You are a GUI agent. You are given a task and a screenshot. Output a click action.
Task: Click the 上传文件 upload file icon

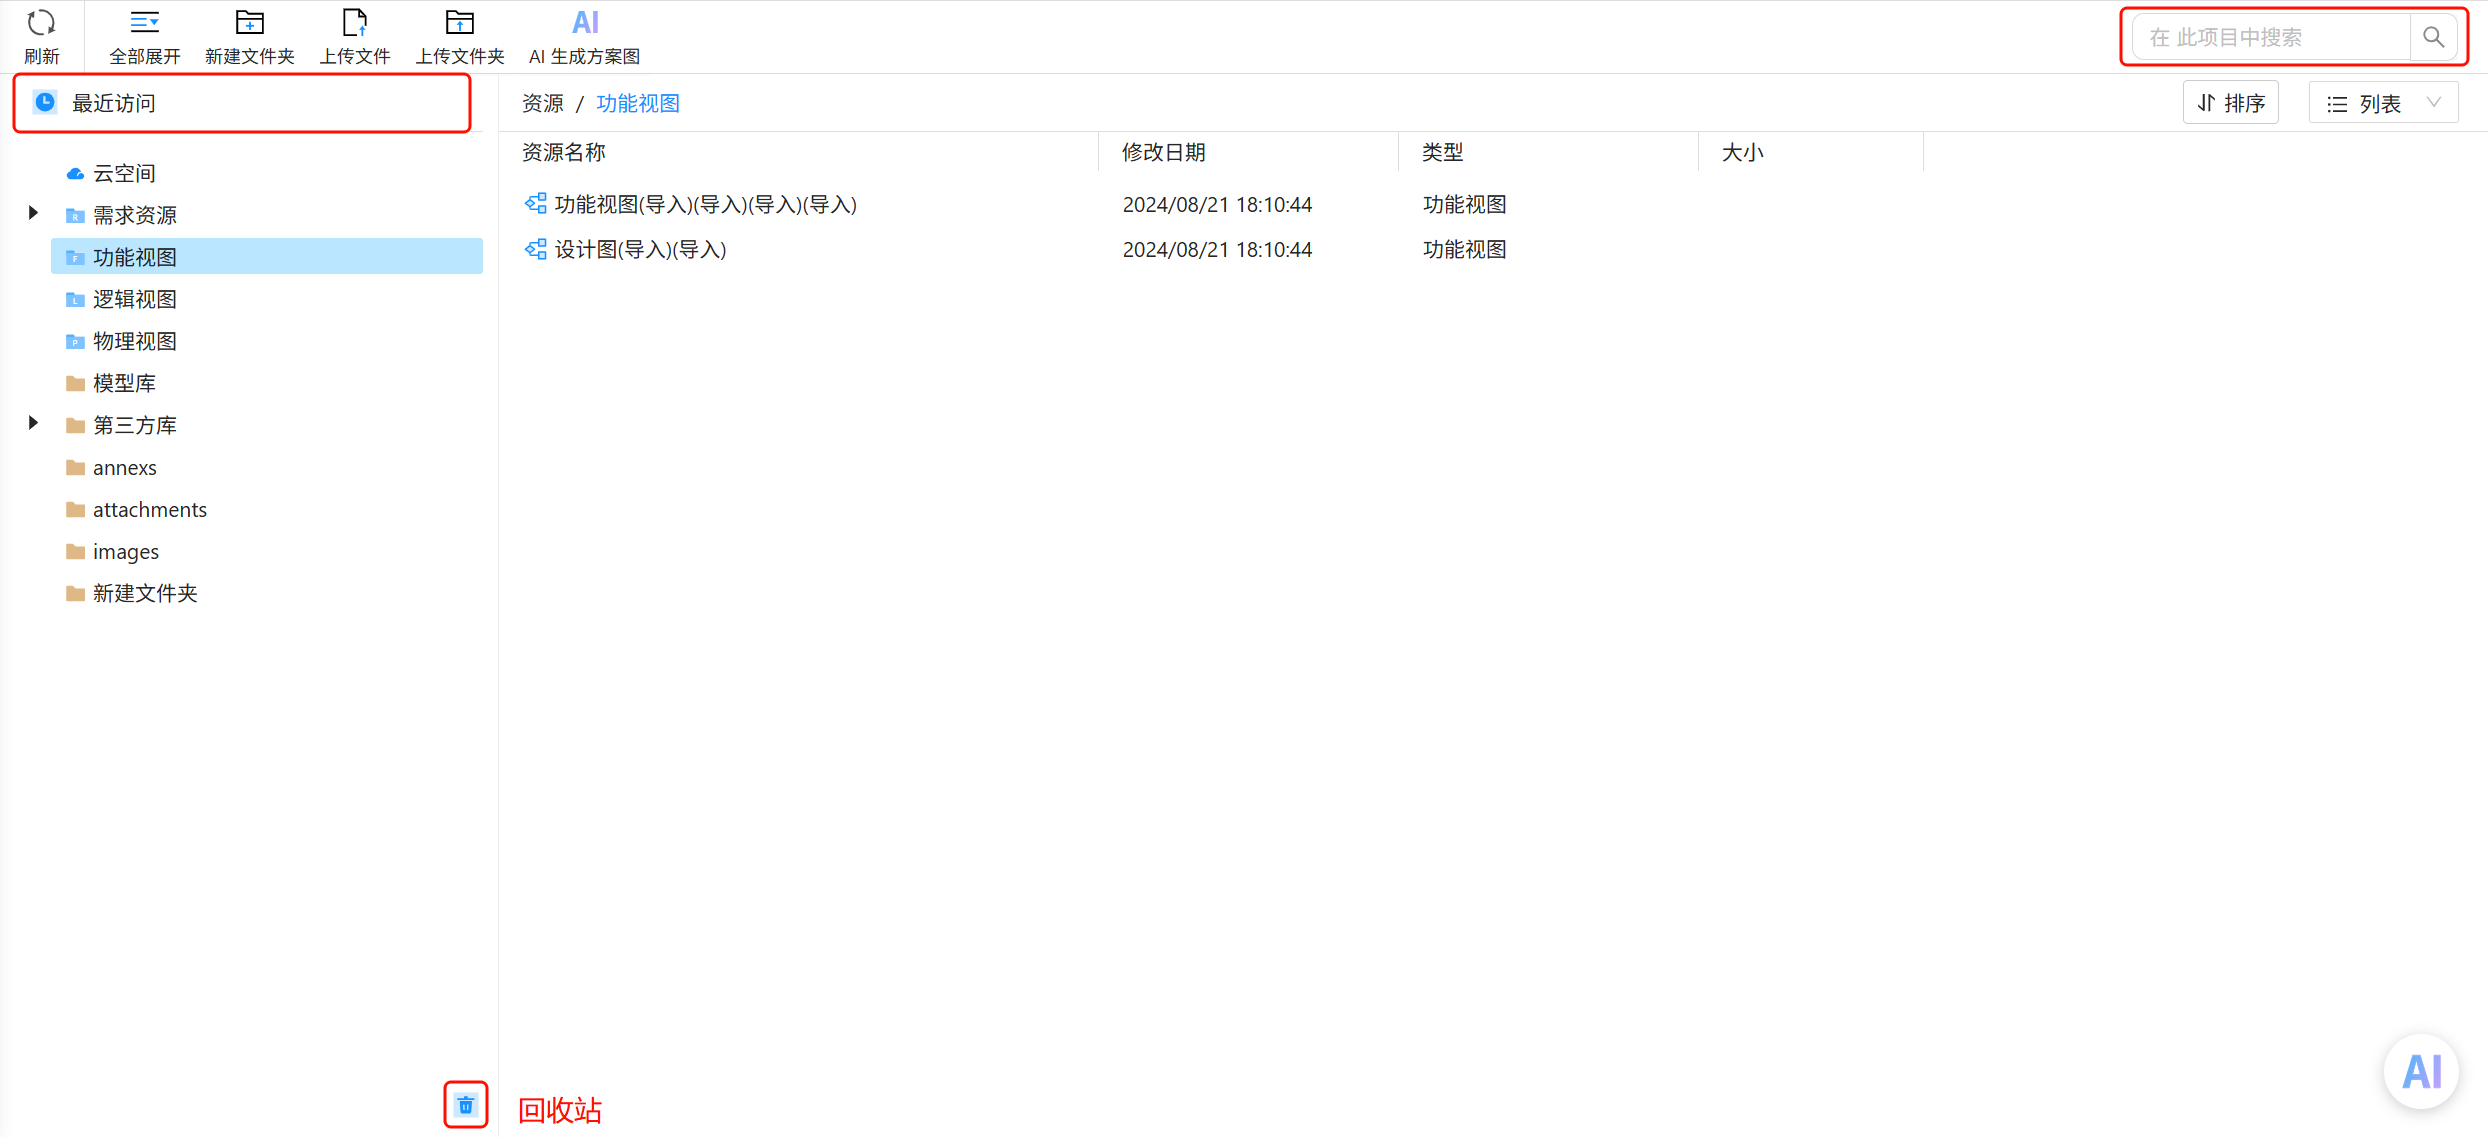354,22
